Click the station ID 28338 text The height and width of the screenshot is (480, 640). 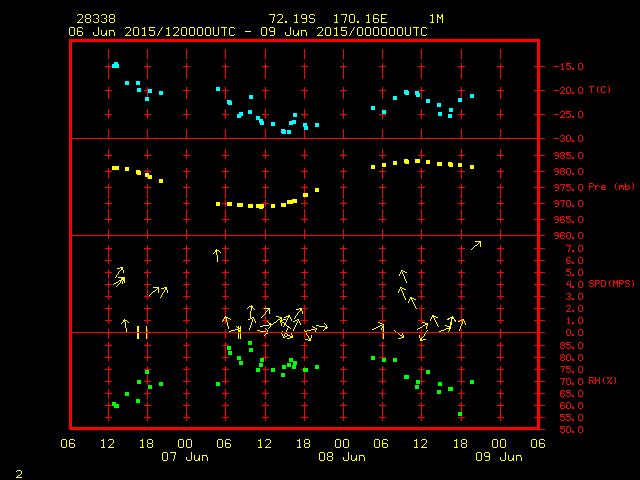pos(96,19)
